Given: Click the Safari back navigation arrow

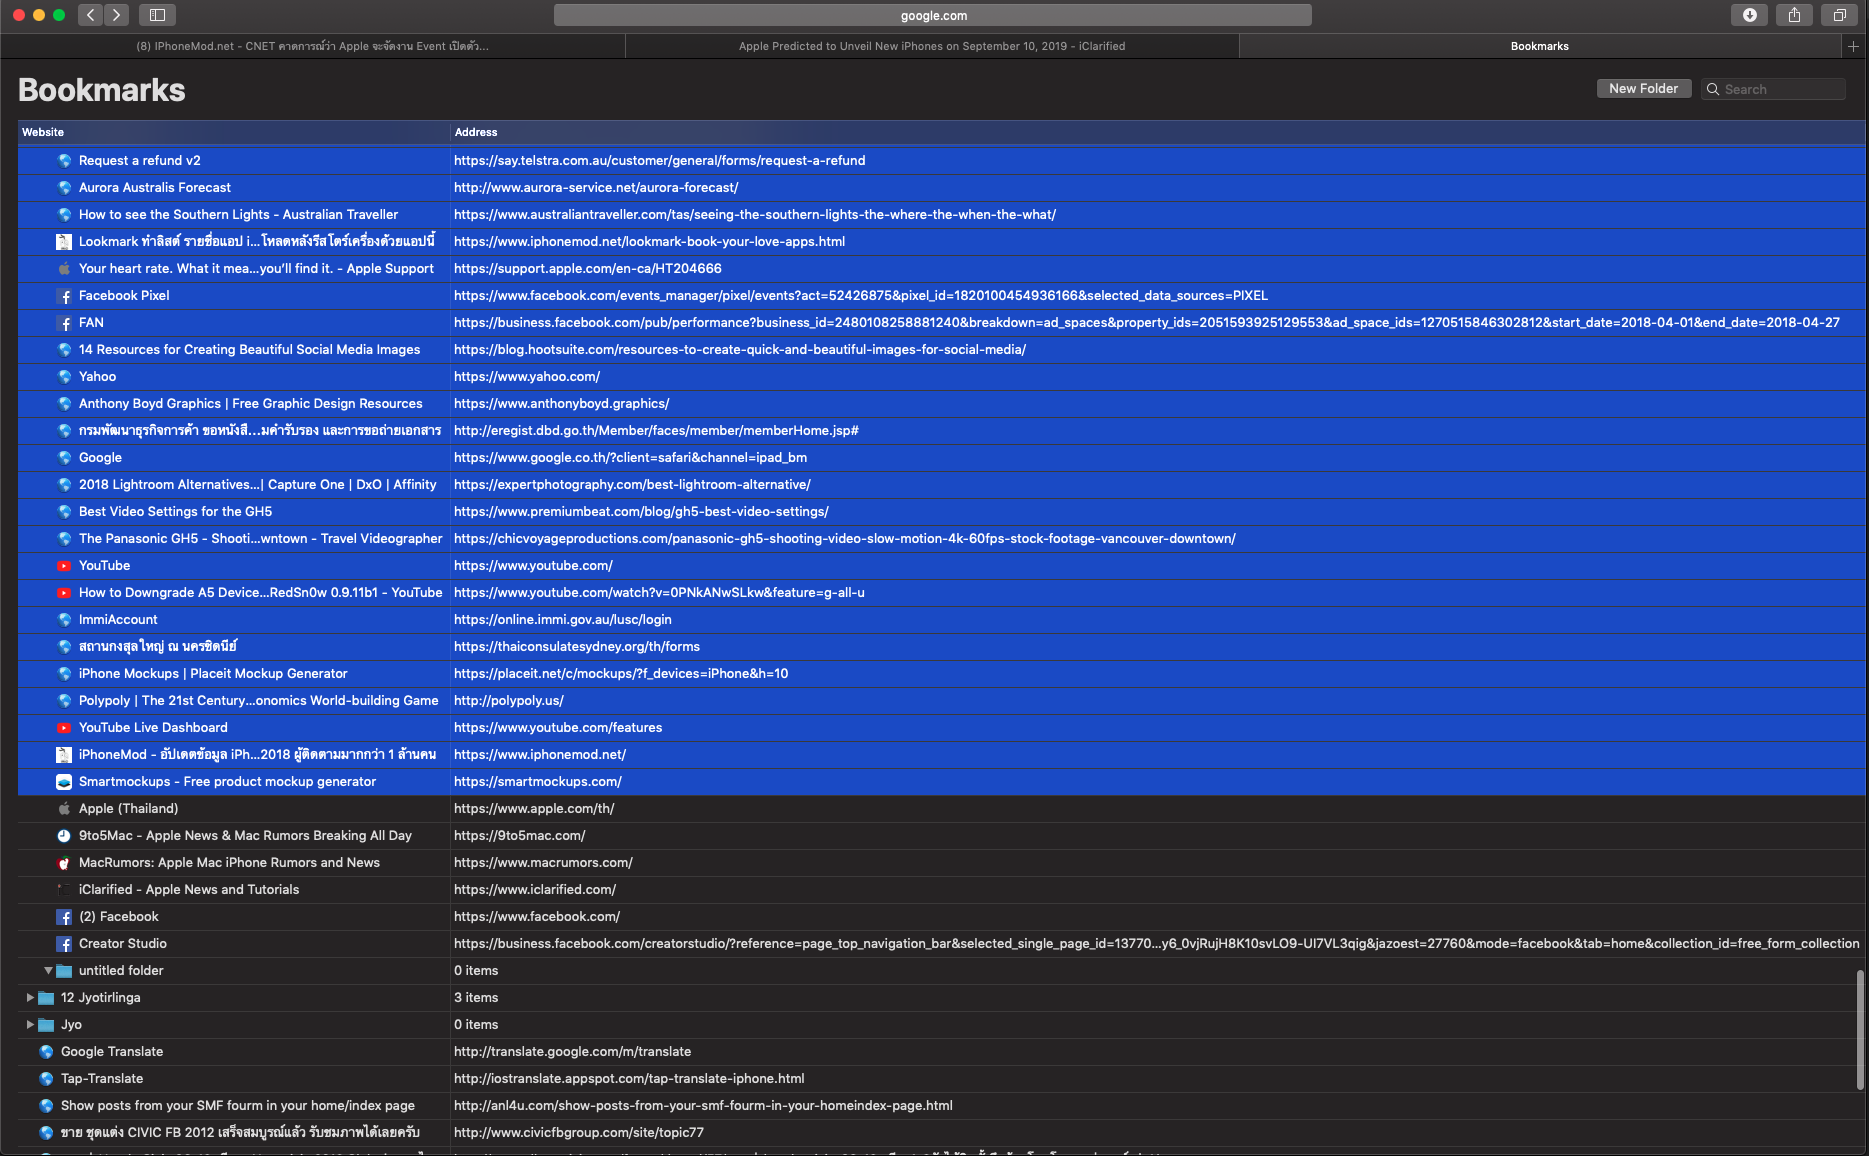Looking at the screenshot, I should [x=91, y=15].
